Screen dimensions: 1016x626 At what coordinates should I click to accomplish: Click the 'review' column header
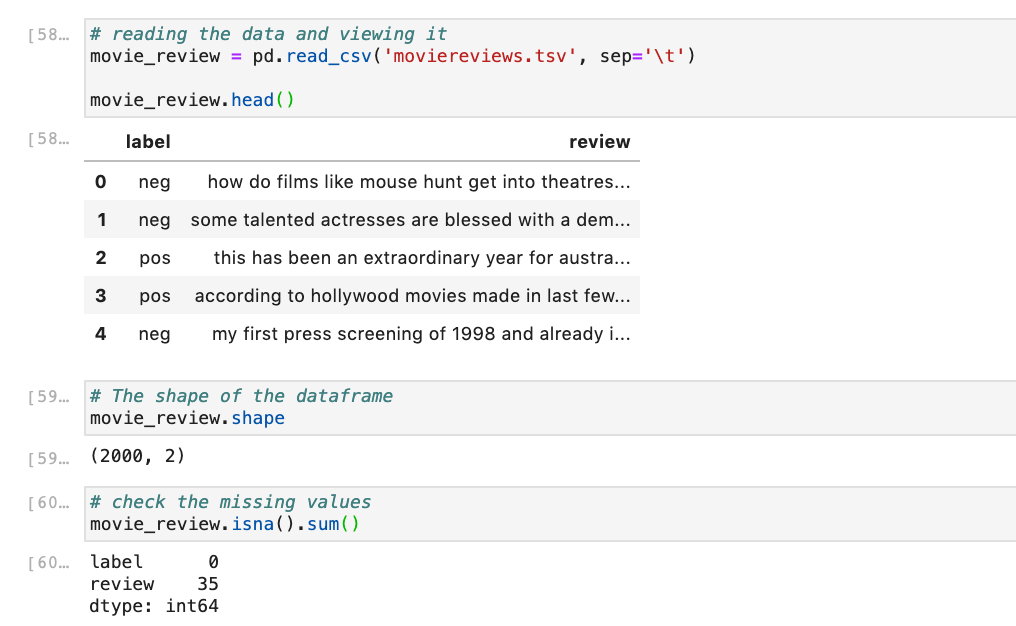tap(599, 142)
